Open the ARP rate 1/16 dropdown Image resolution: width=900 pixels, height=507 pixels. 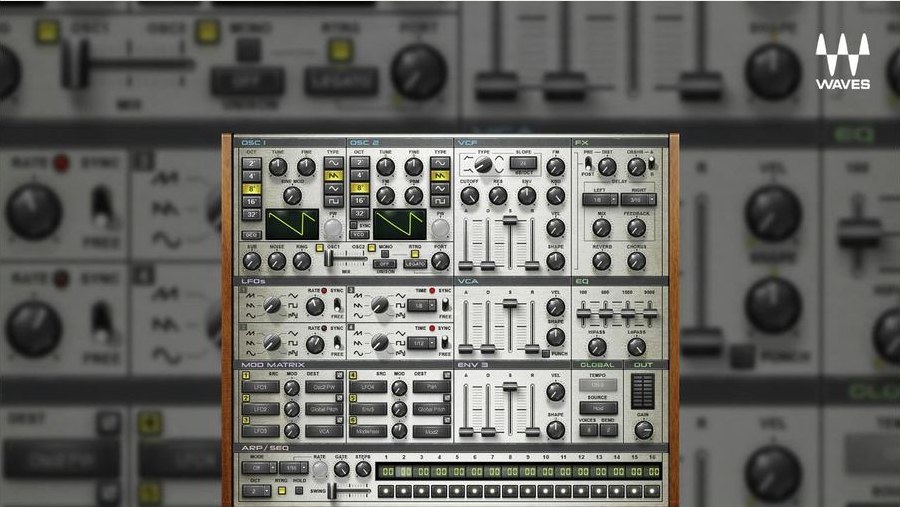point(294,469)
